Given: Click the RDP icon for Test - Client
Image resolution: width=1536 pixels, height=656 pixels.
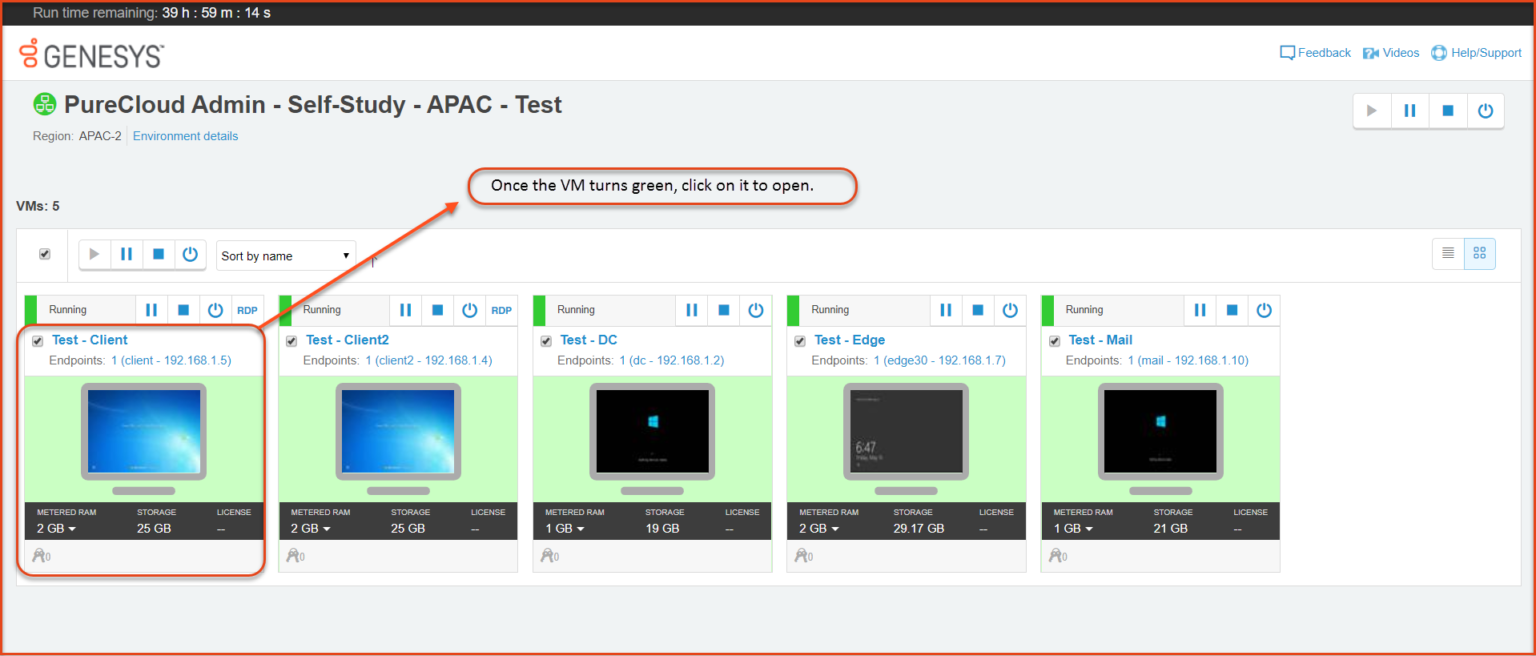Looking at the screenshot, I should click(247, 310).
